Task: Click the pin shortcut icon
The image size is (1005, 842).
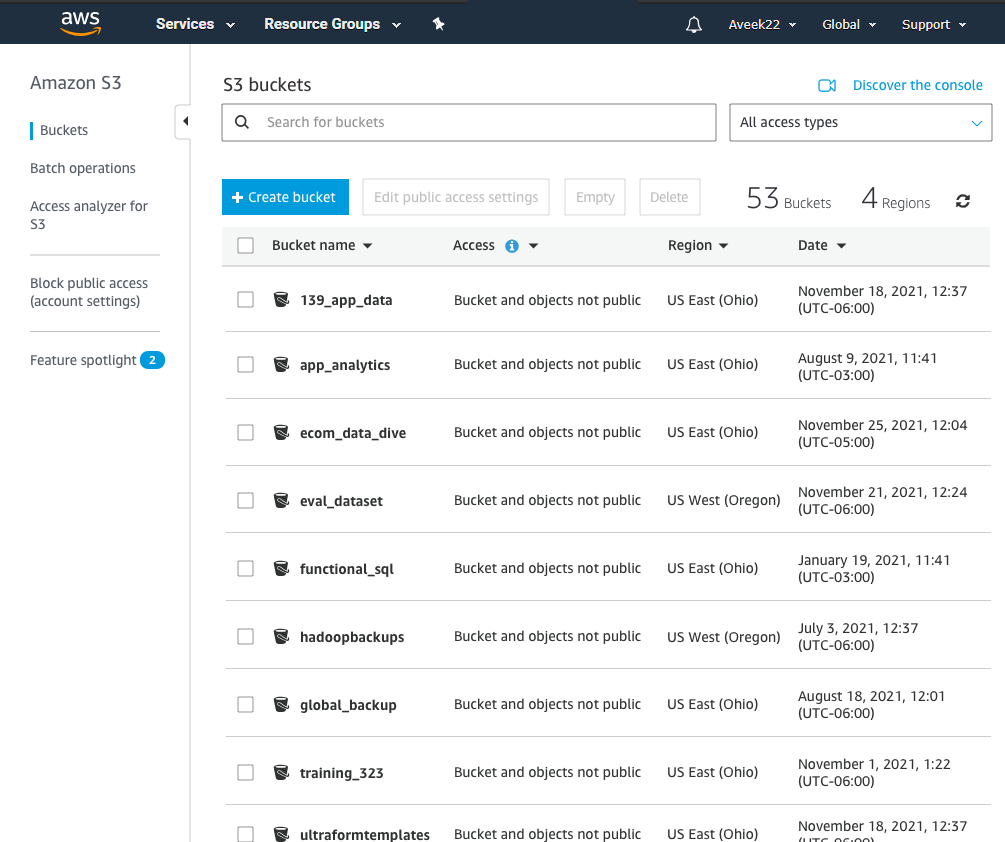Action: coord(438,24)
